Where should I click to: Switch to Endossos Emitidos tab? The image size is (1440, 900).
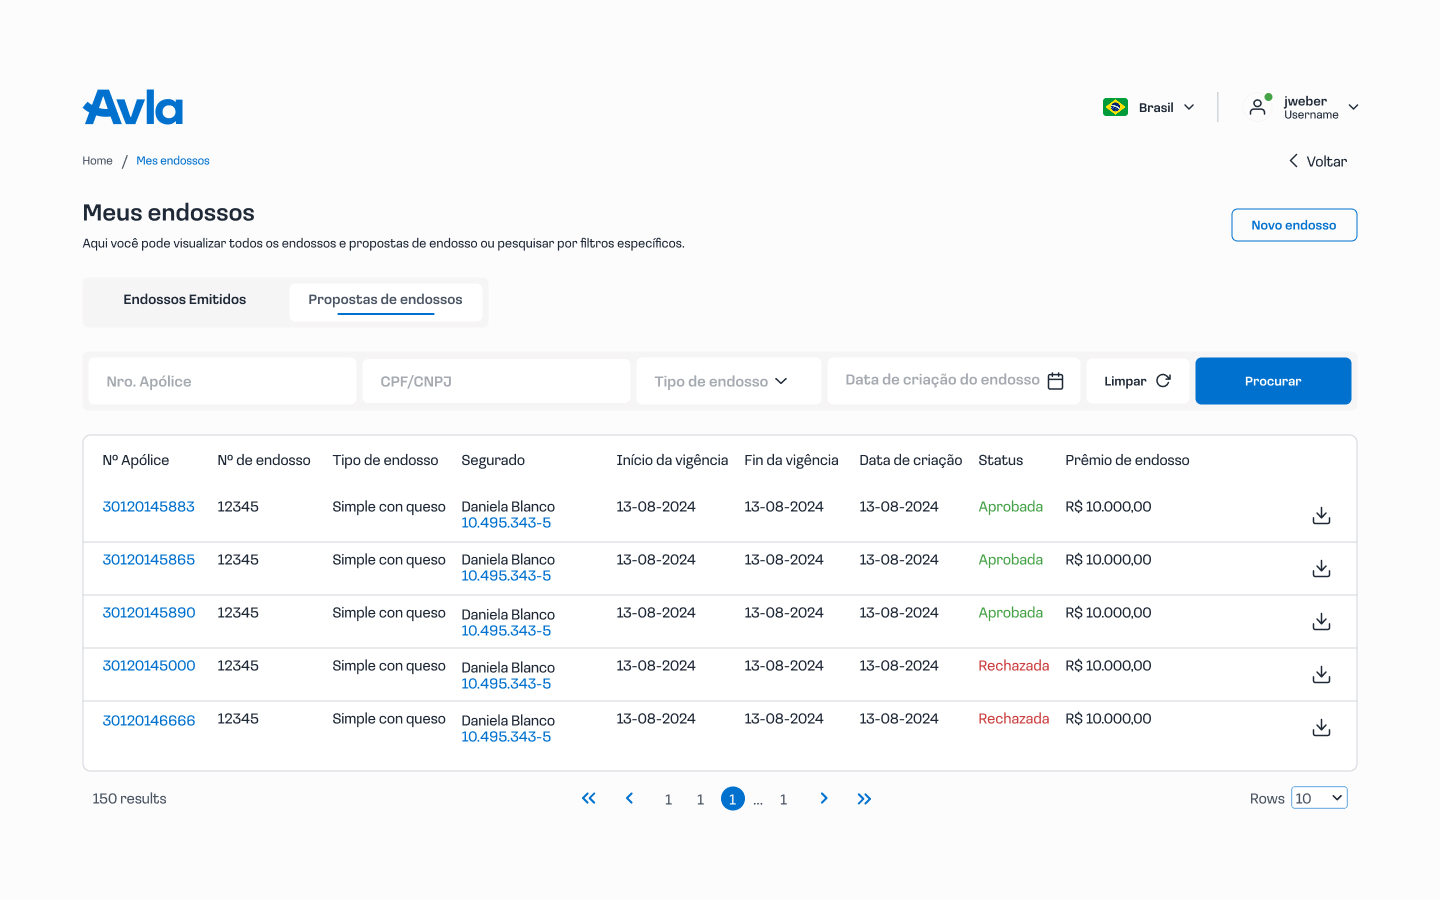[x=185, y=300]
